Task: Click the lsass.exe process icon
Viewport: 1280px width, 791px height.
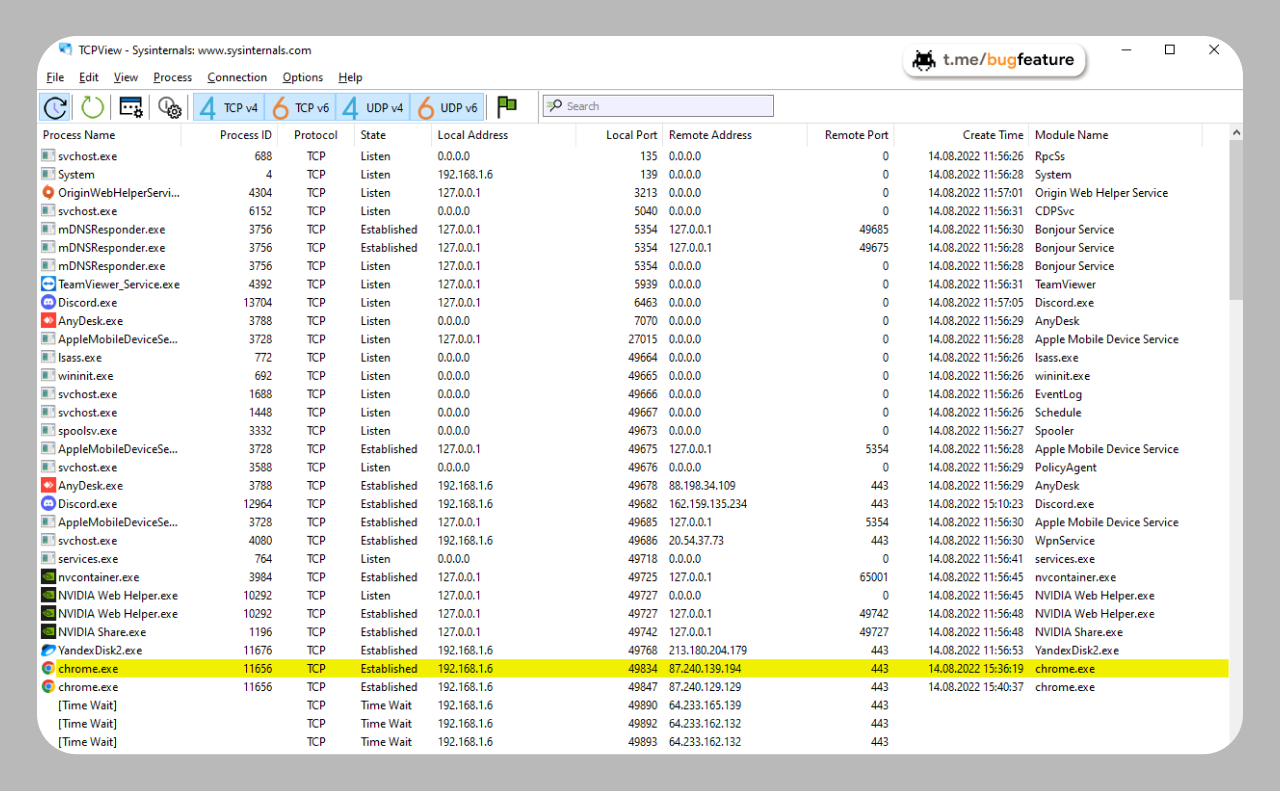Action: coord(48,357)
